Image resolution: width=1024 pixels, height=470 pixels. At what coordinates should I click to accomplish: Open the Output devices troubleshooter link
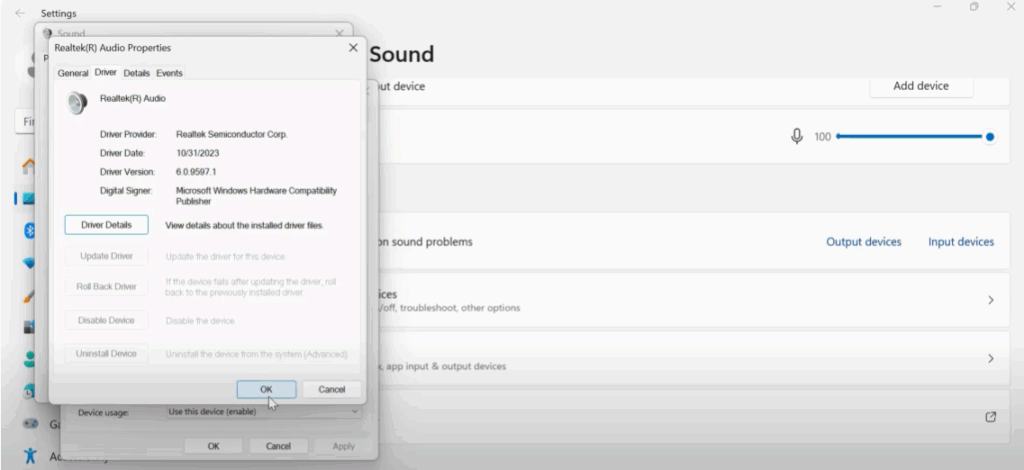point(863,242)
